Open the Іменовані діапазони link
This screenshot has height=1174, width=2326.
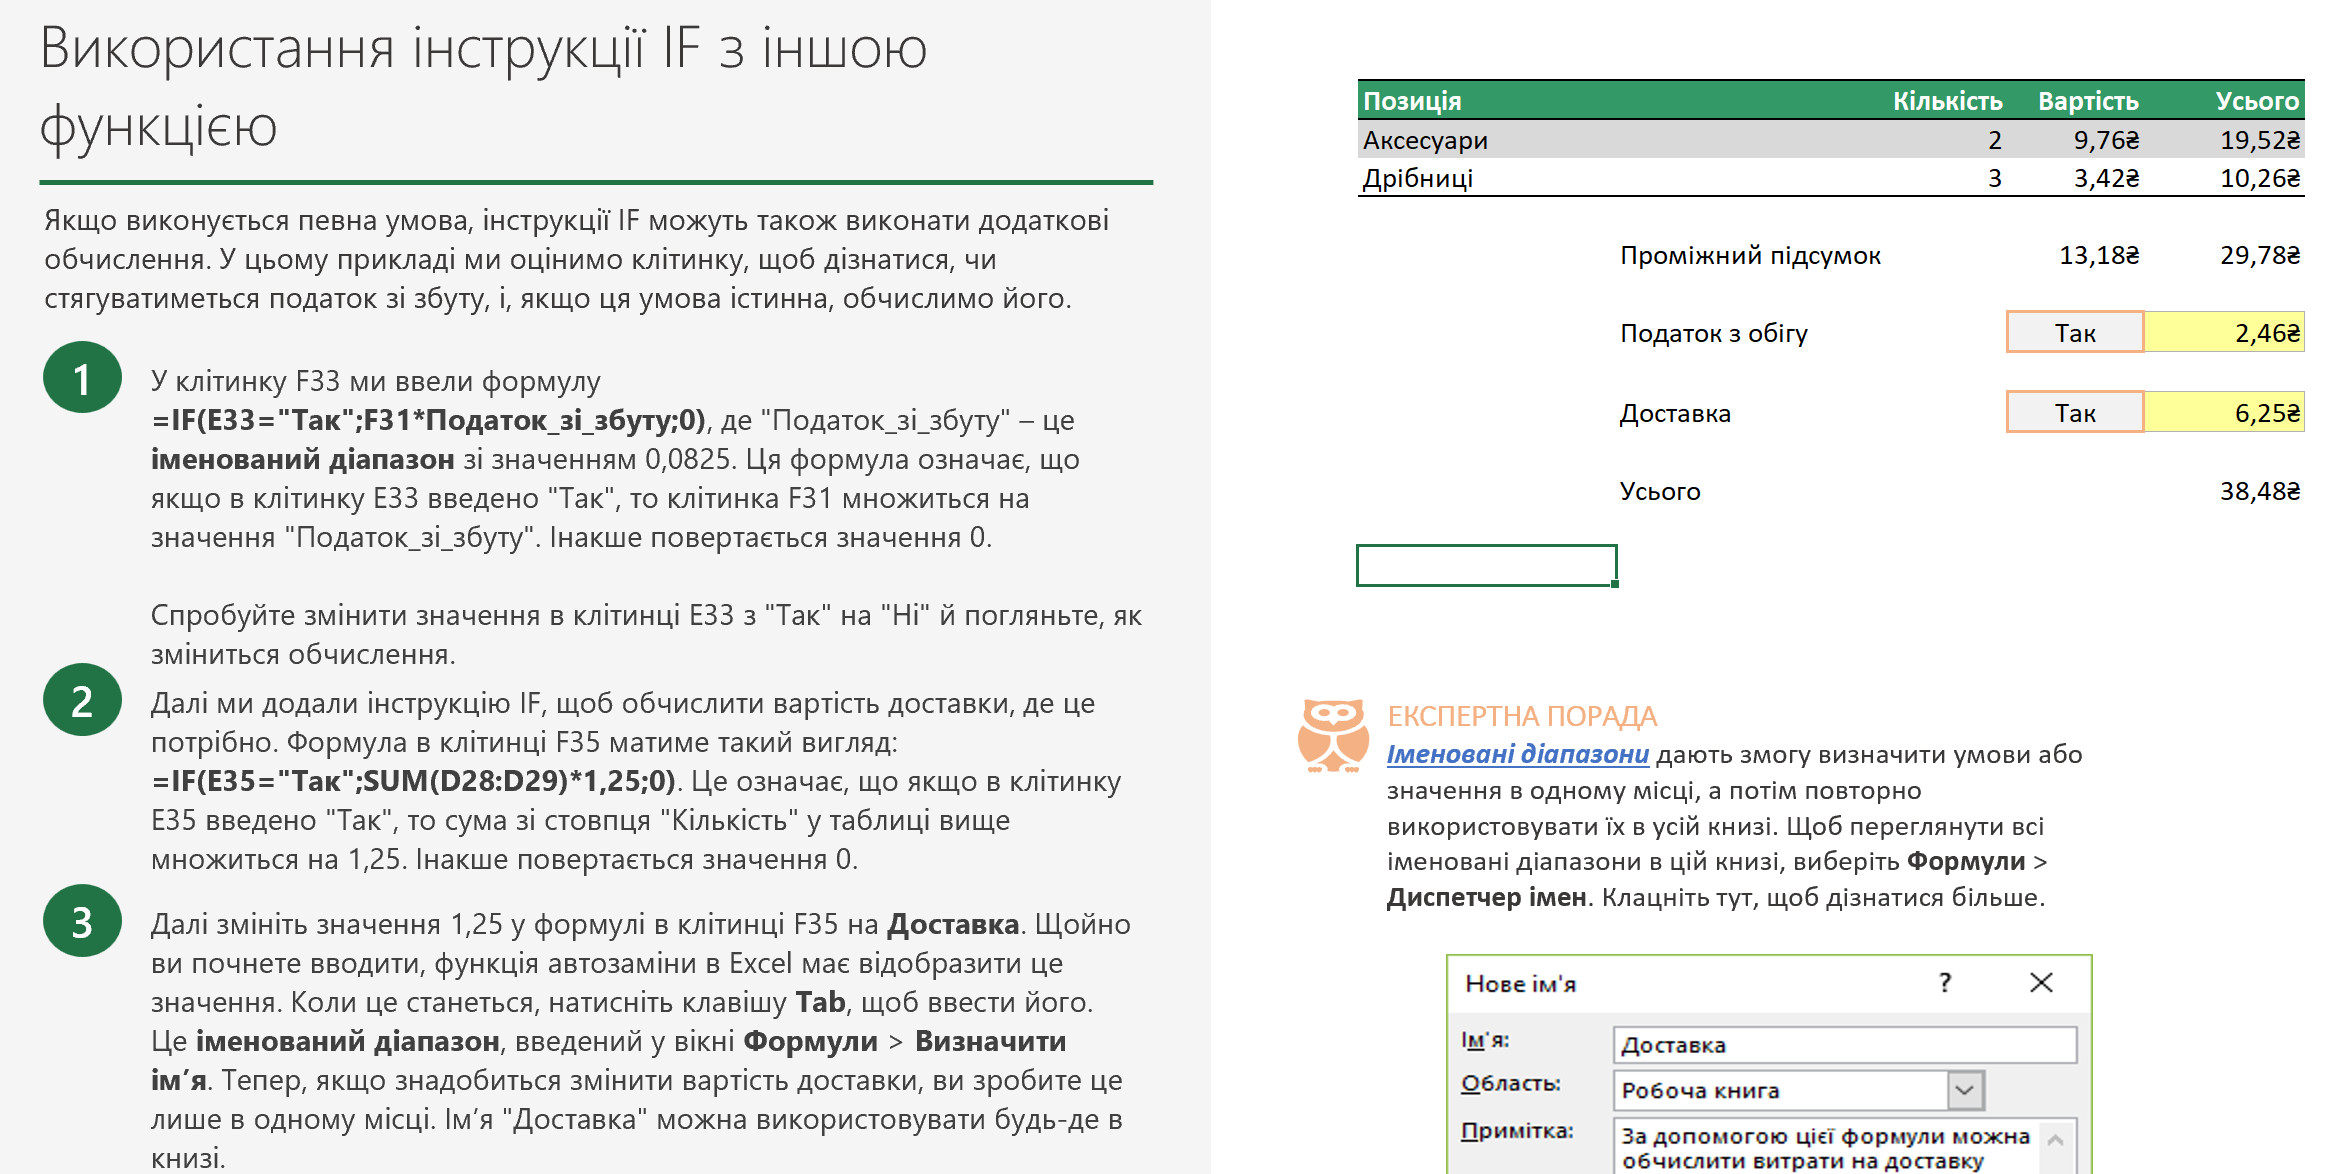(x=1517, y=754)
